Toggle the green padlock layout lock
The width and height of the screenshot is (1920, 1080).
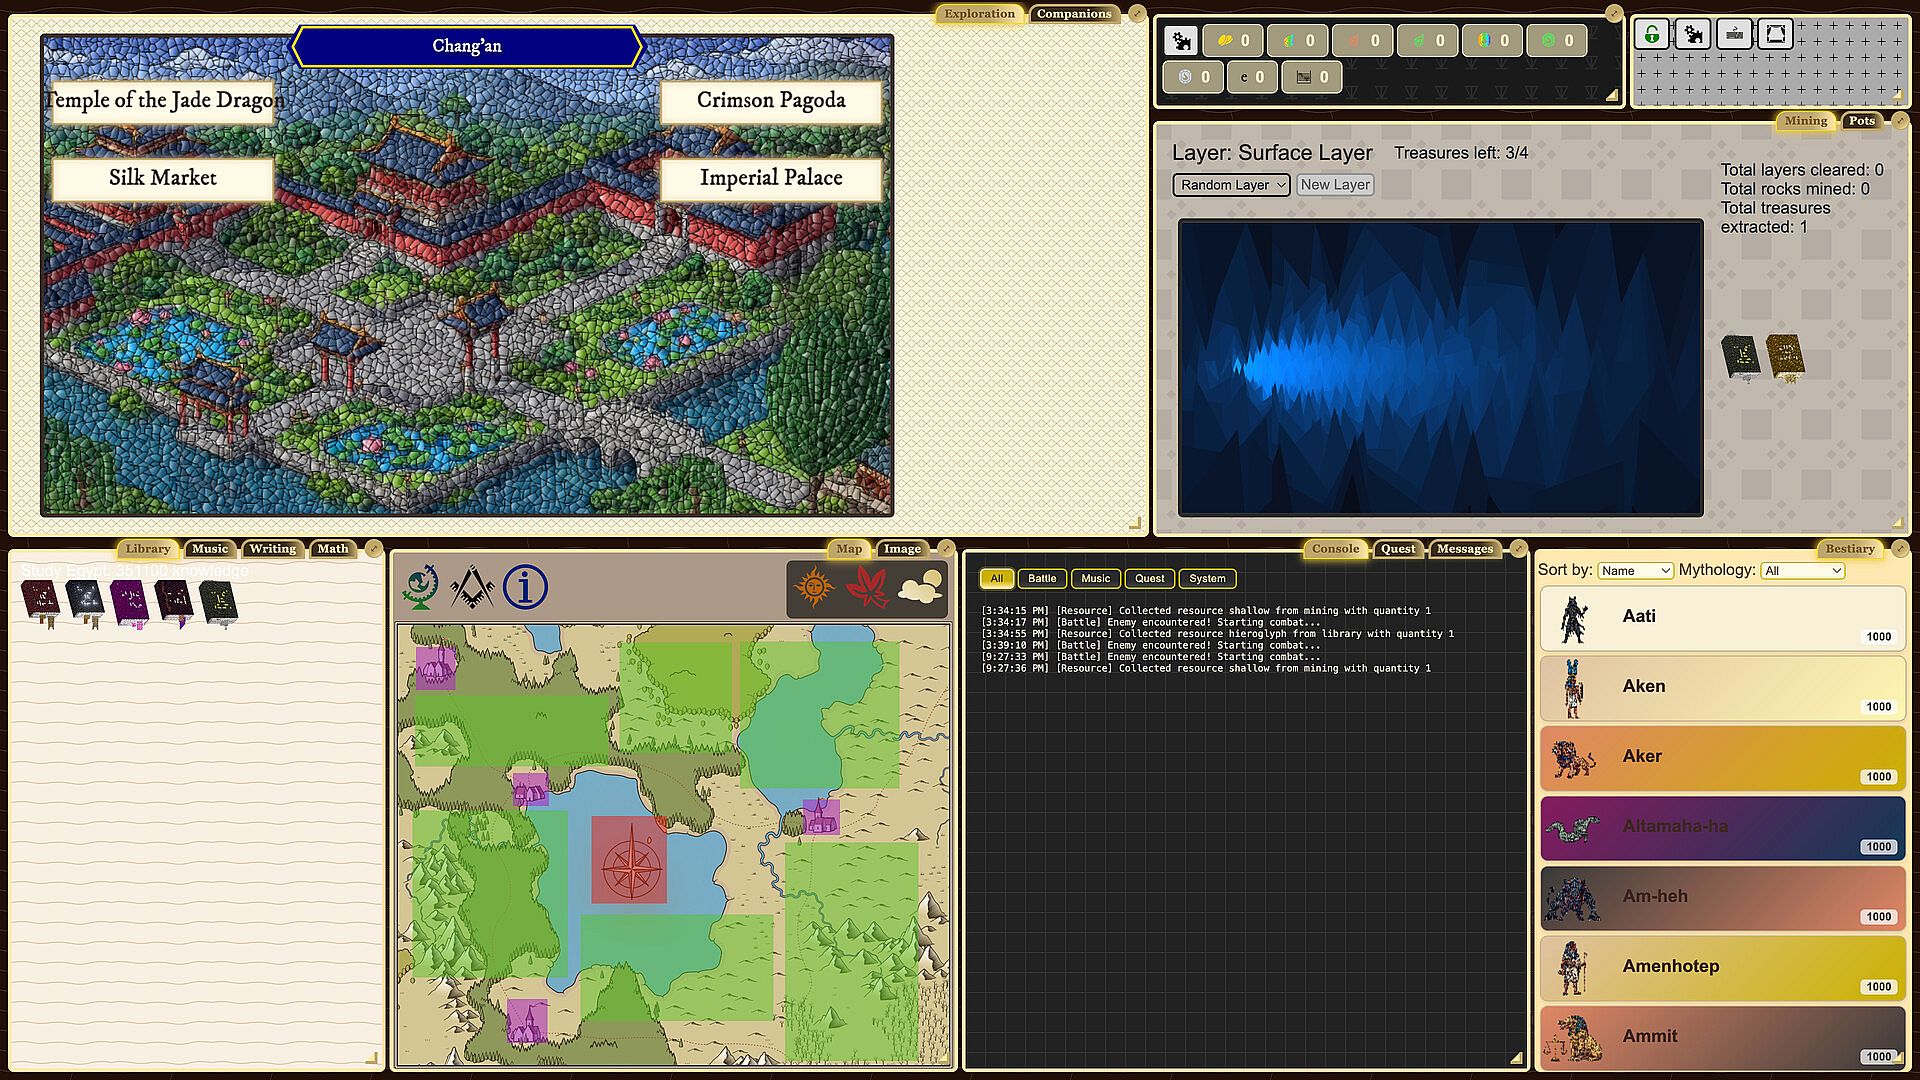click(x=1651, y=34)
